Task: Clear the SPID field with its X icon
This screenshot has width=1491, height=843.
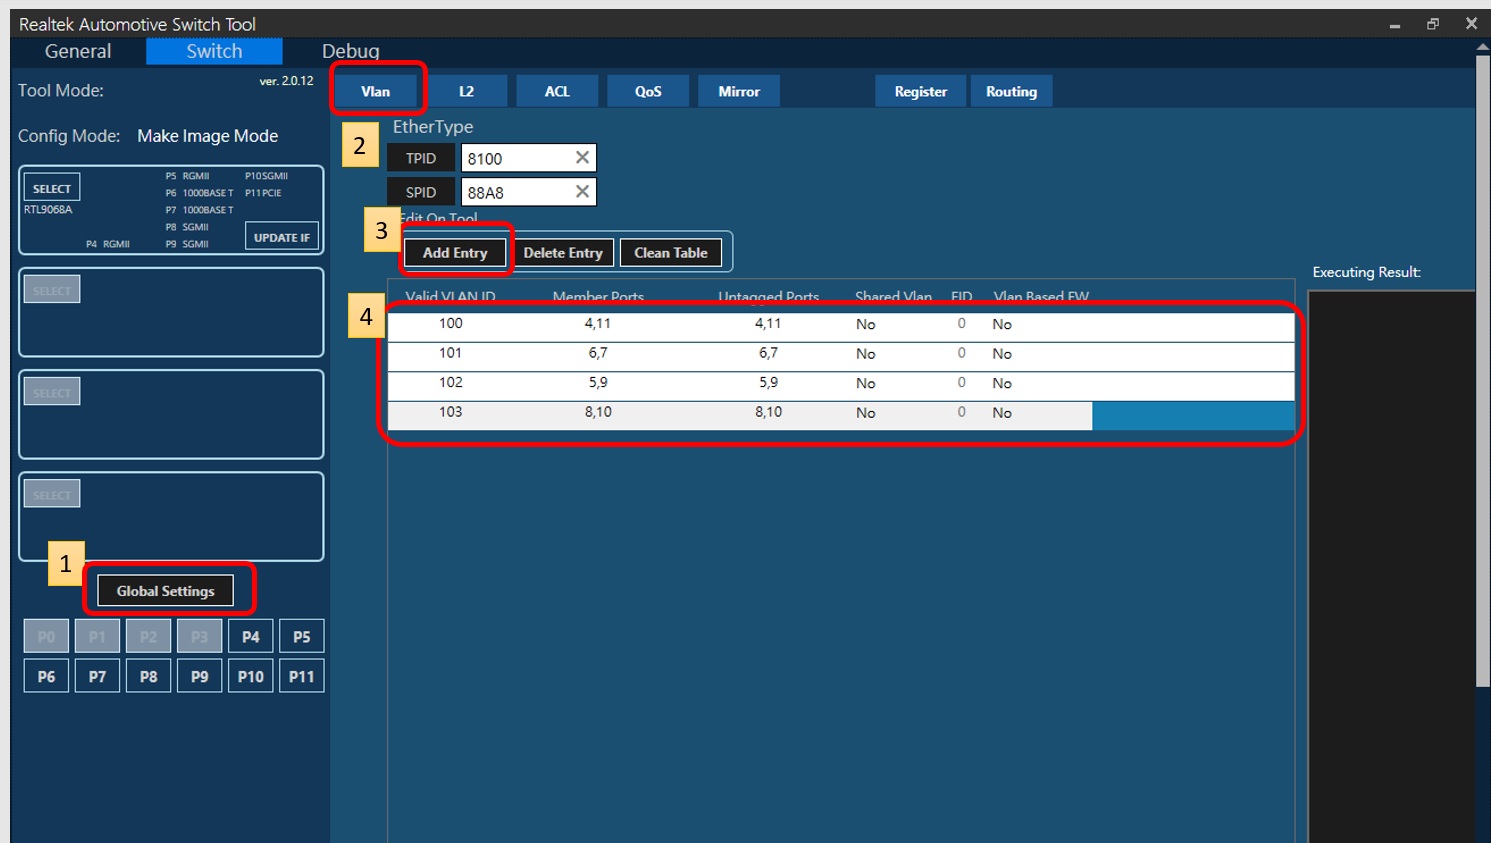Action: pyautogui.click(x=582, y=192)
